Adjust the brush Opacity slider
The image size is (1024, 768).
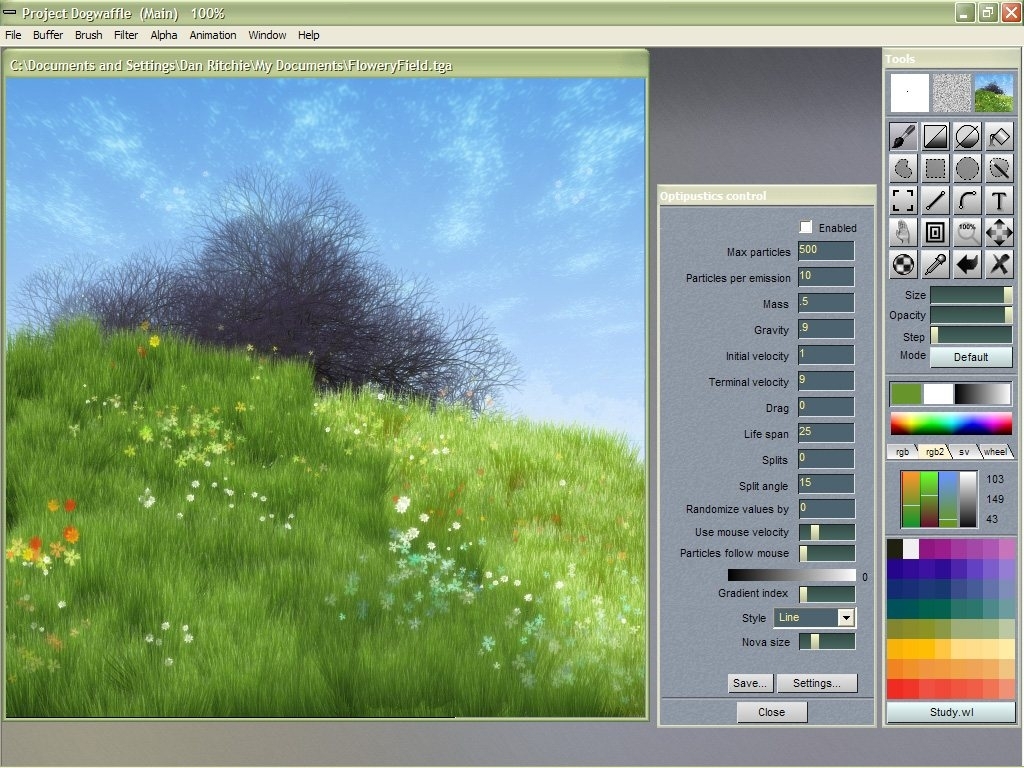tap(971, 315)
